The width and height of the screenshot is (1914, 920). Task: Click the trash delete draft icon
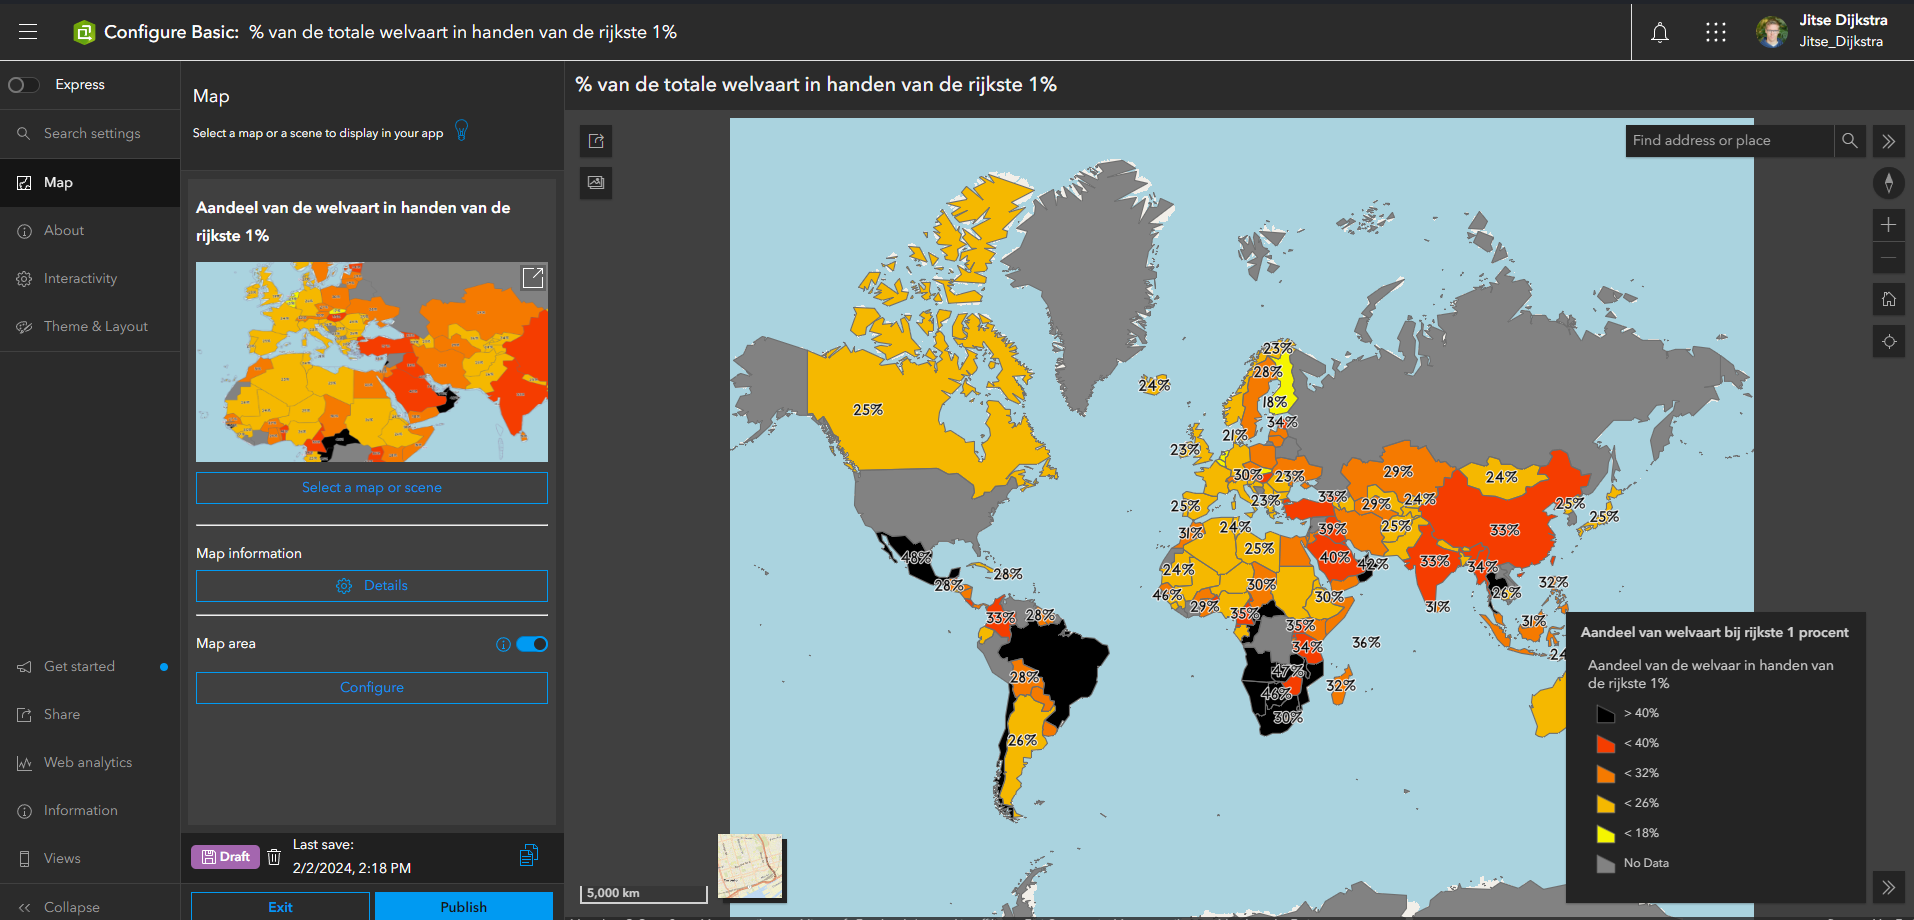274,857
